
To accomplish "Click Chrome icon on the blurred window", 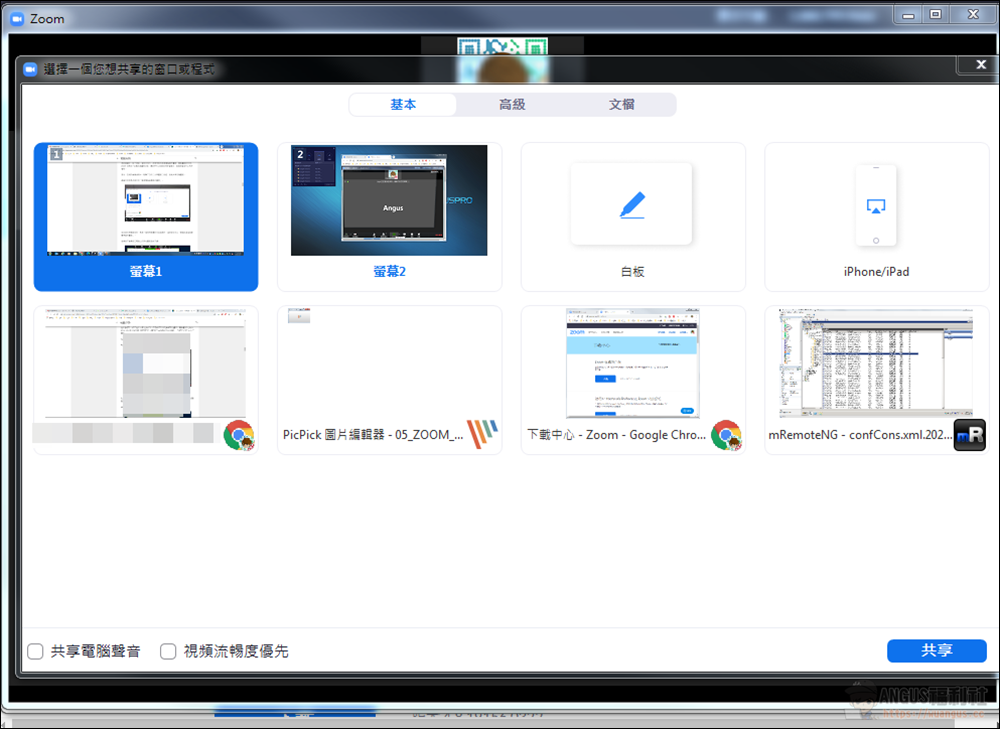I will click(x=238, y=435).
